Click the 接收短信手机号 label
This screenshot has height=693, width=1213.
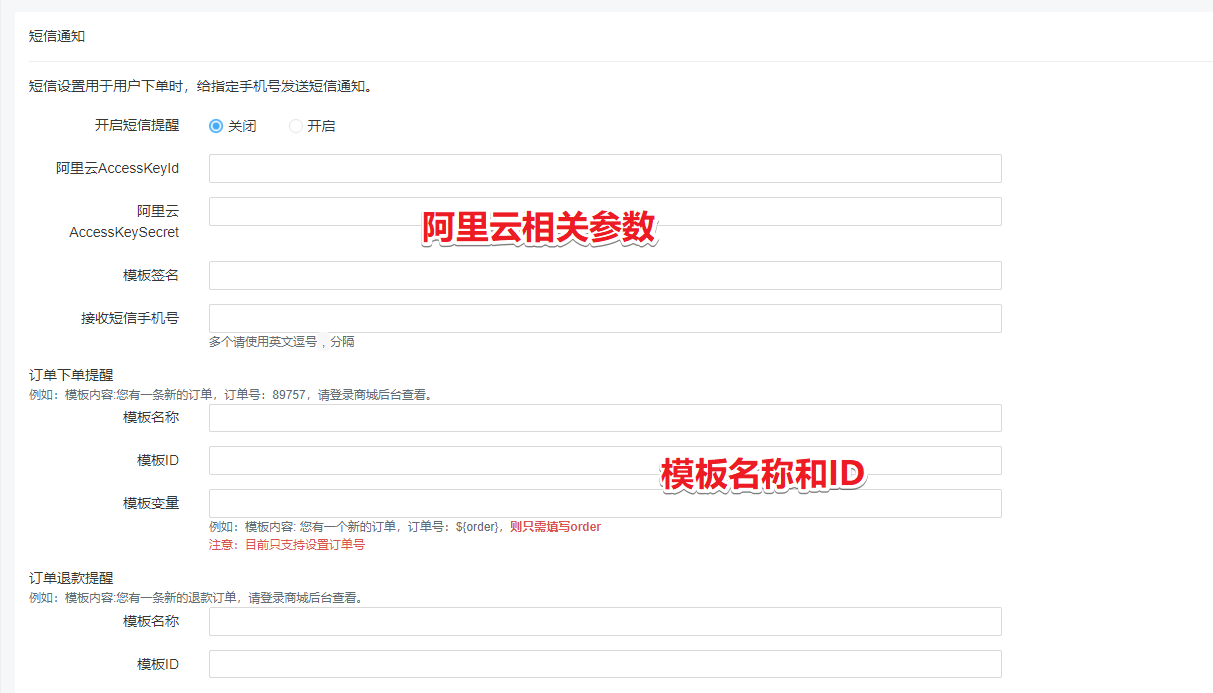130,318
